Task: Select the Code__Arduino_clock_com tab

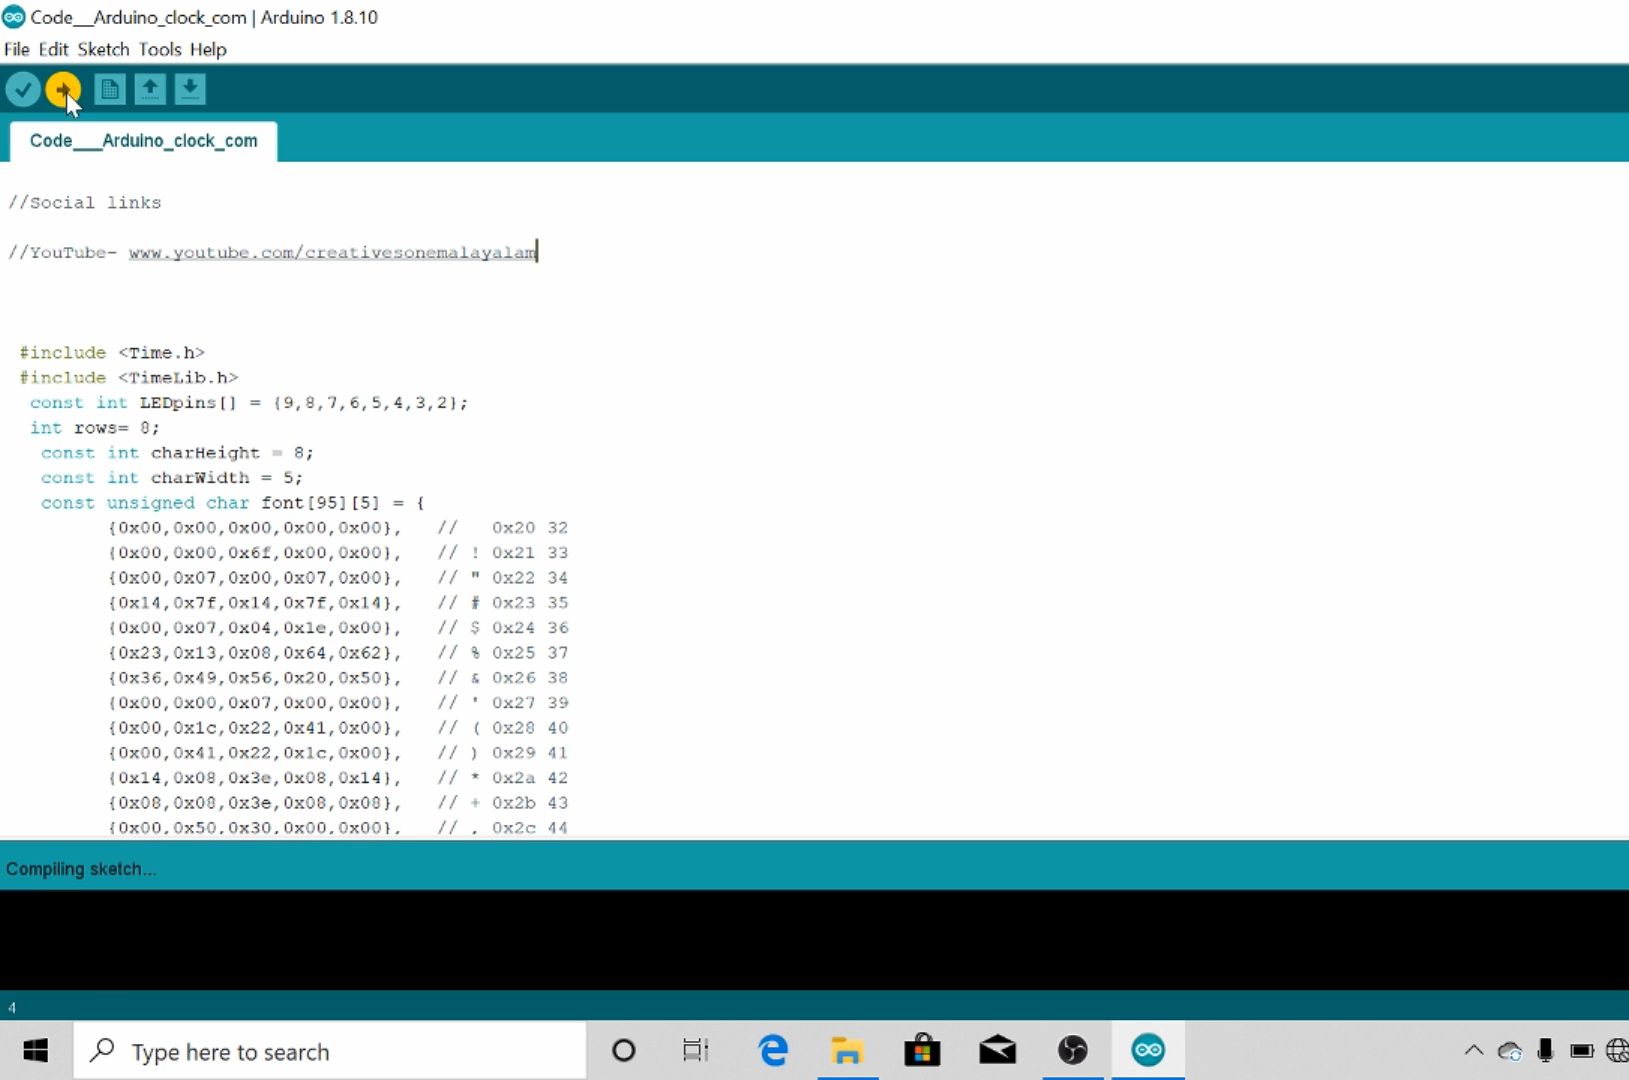Action: [x=143, y=140]
